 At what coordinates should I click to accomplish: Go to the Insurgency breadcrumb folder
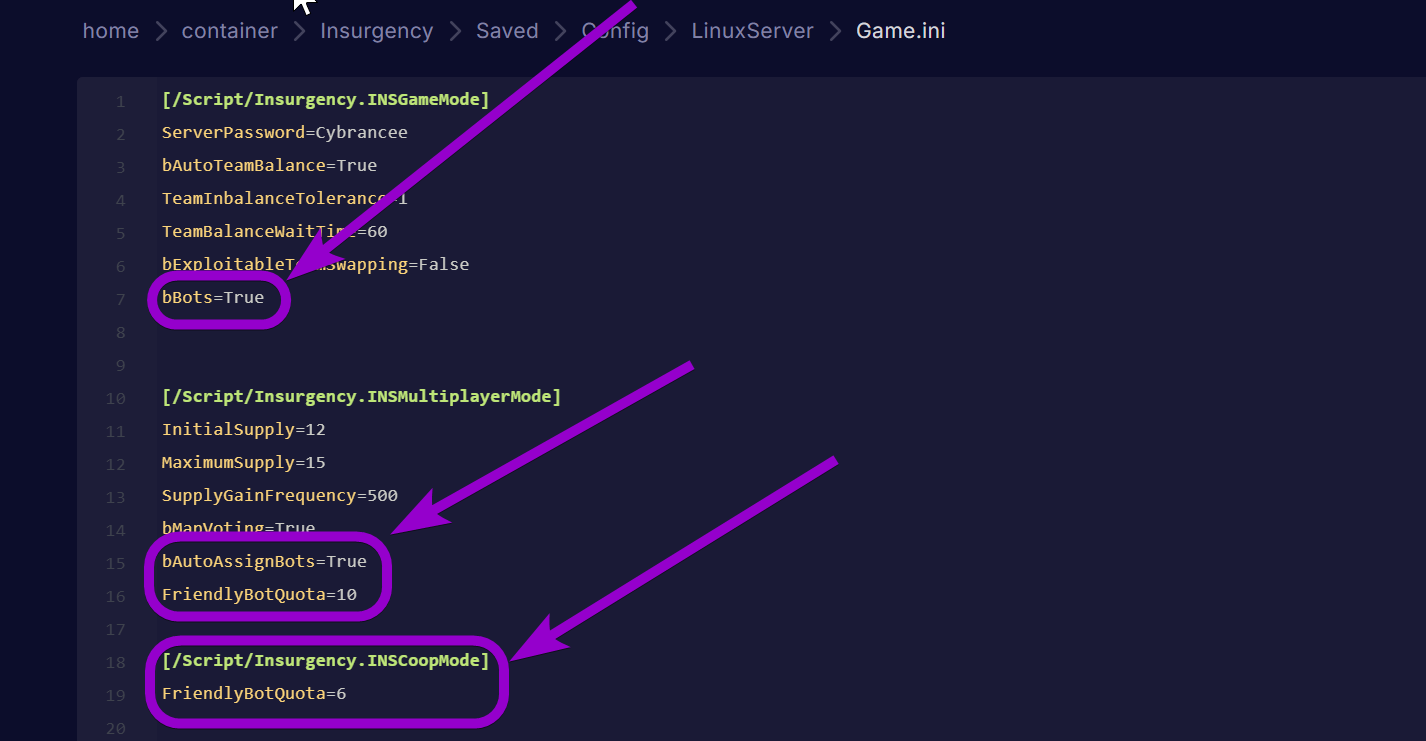376,31
